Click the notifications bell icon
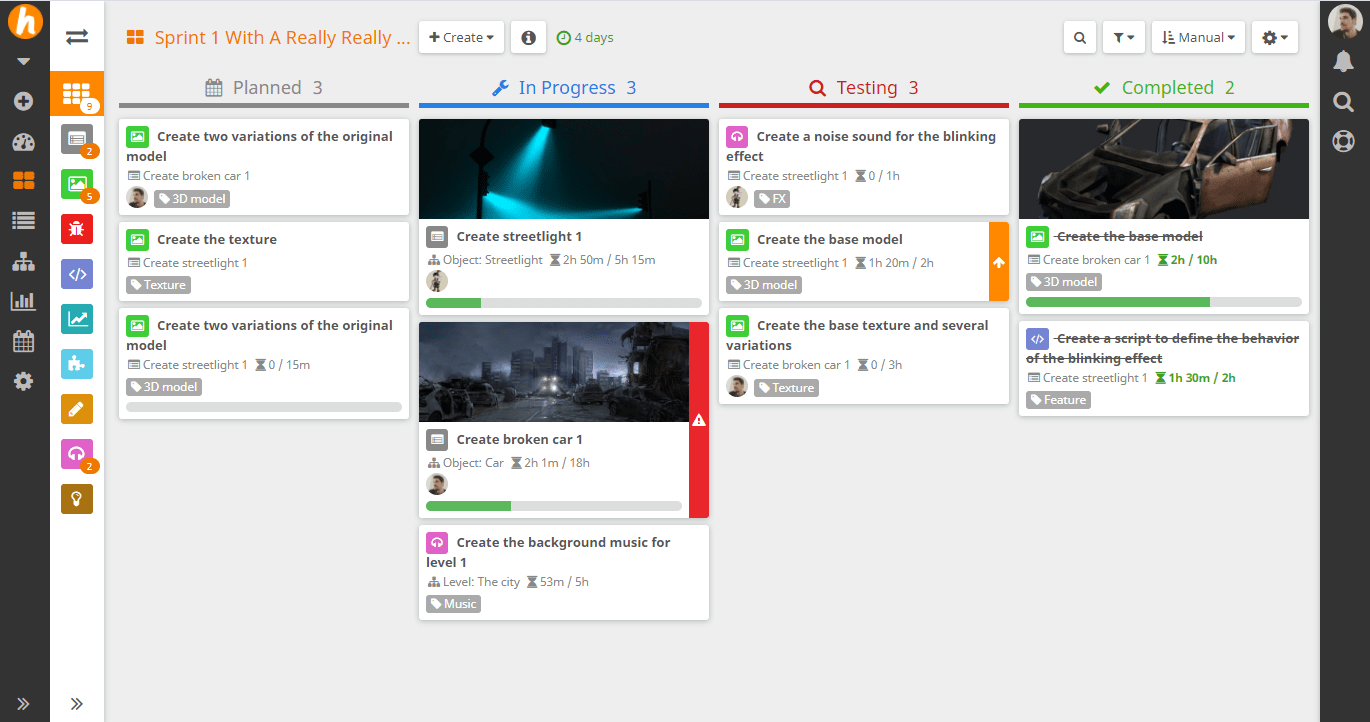Image resolution: width=1370 pixels, height=722 pixels. (x=1344, y=62)
